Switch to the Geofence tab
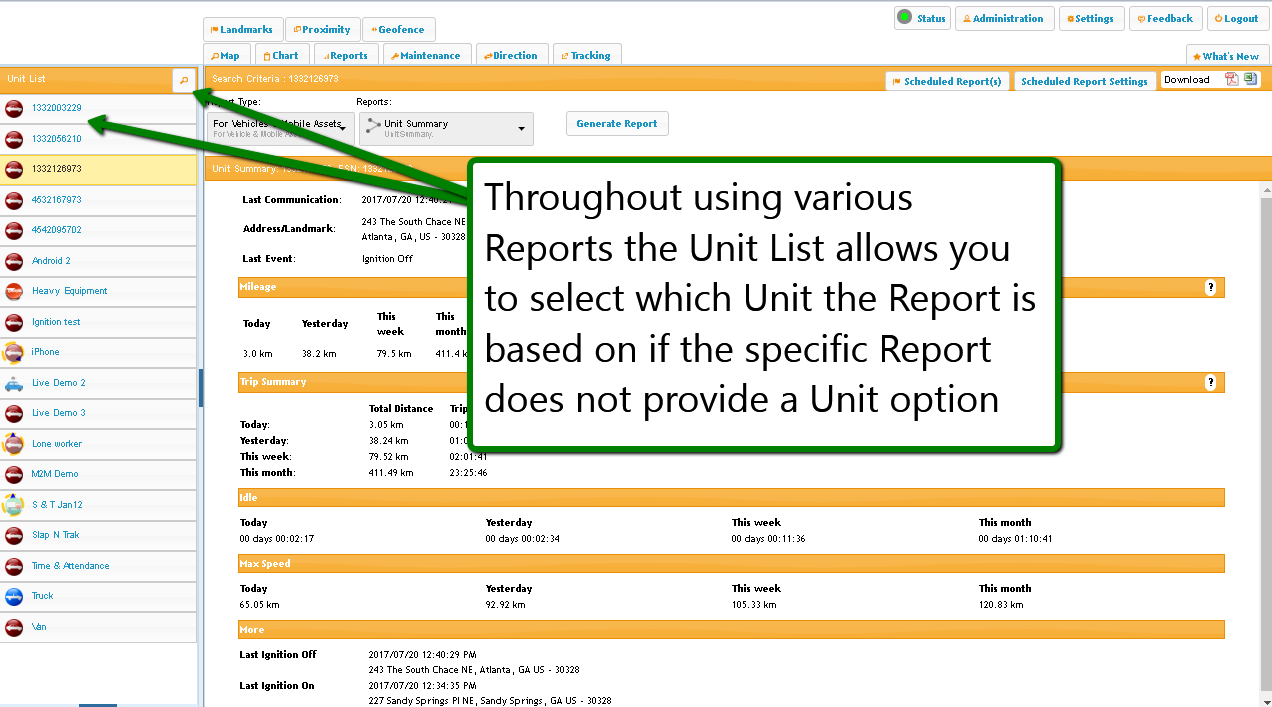Screen dimensions: 1272x707 pos(398,30)
